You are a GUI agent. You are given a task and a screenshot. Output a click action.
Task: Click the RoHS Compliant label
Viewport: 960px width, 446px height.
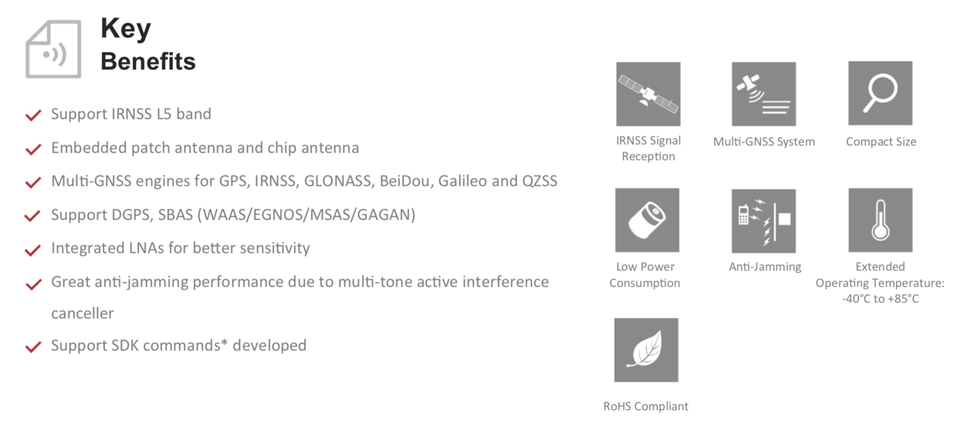pos(646,406)
